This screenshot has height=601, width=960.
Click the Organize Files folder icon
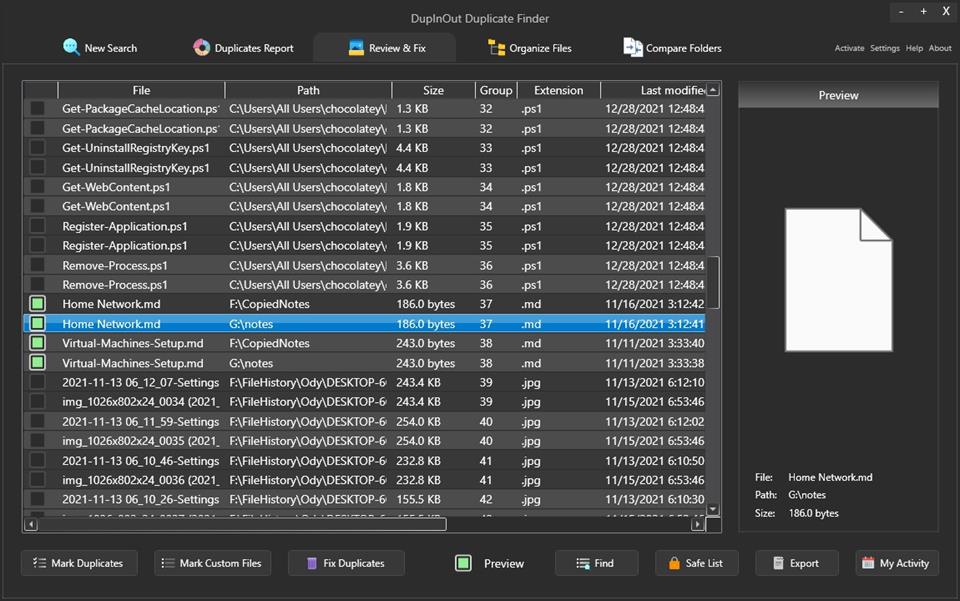point(496,47)
